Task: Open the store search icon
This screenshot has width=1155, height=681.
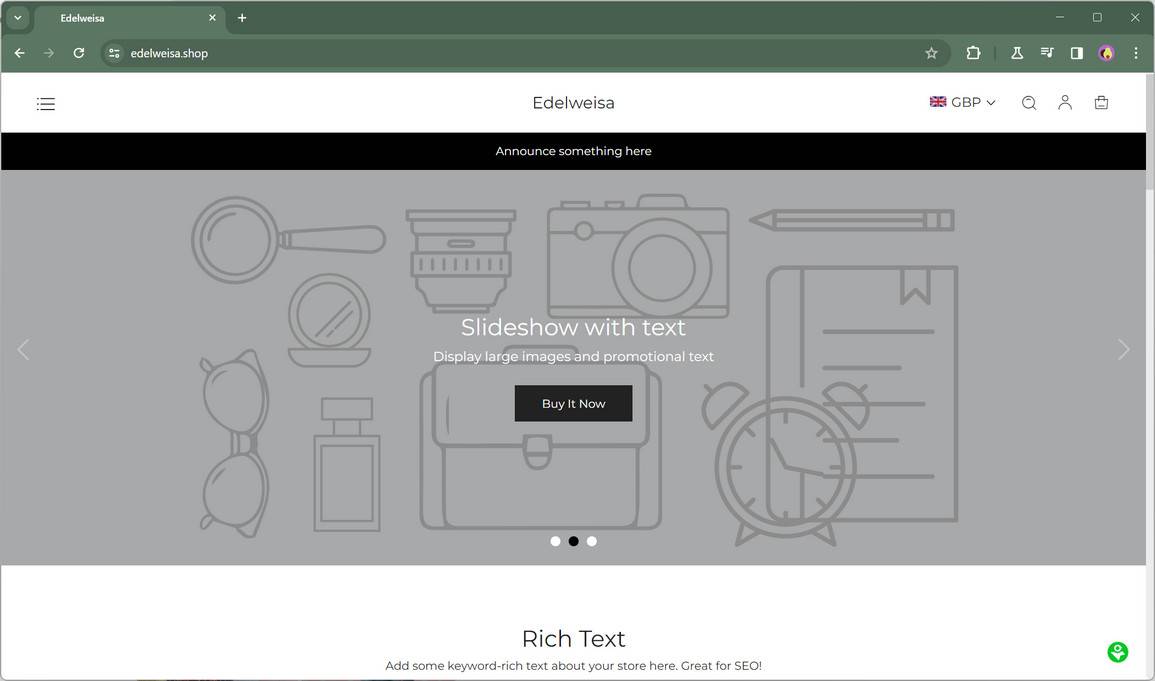Action: point(1029,103)
